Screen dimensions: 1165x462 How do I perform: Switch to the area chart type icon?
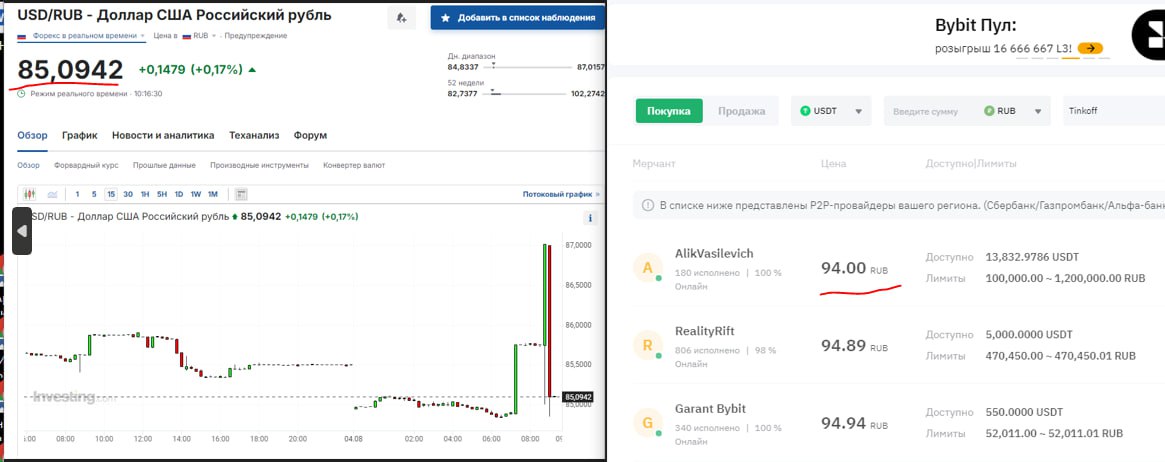(52, 194)
